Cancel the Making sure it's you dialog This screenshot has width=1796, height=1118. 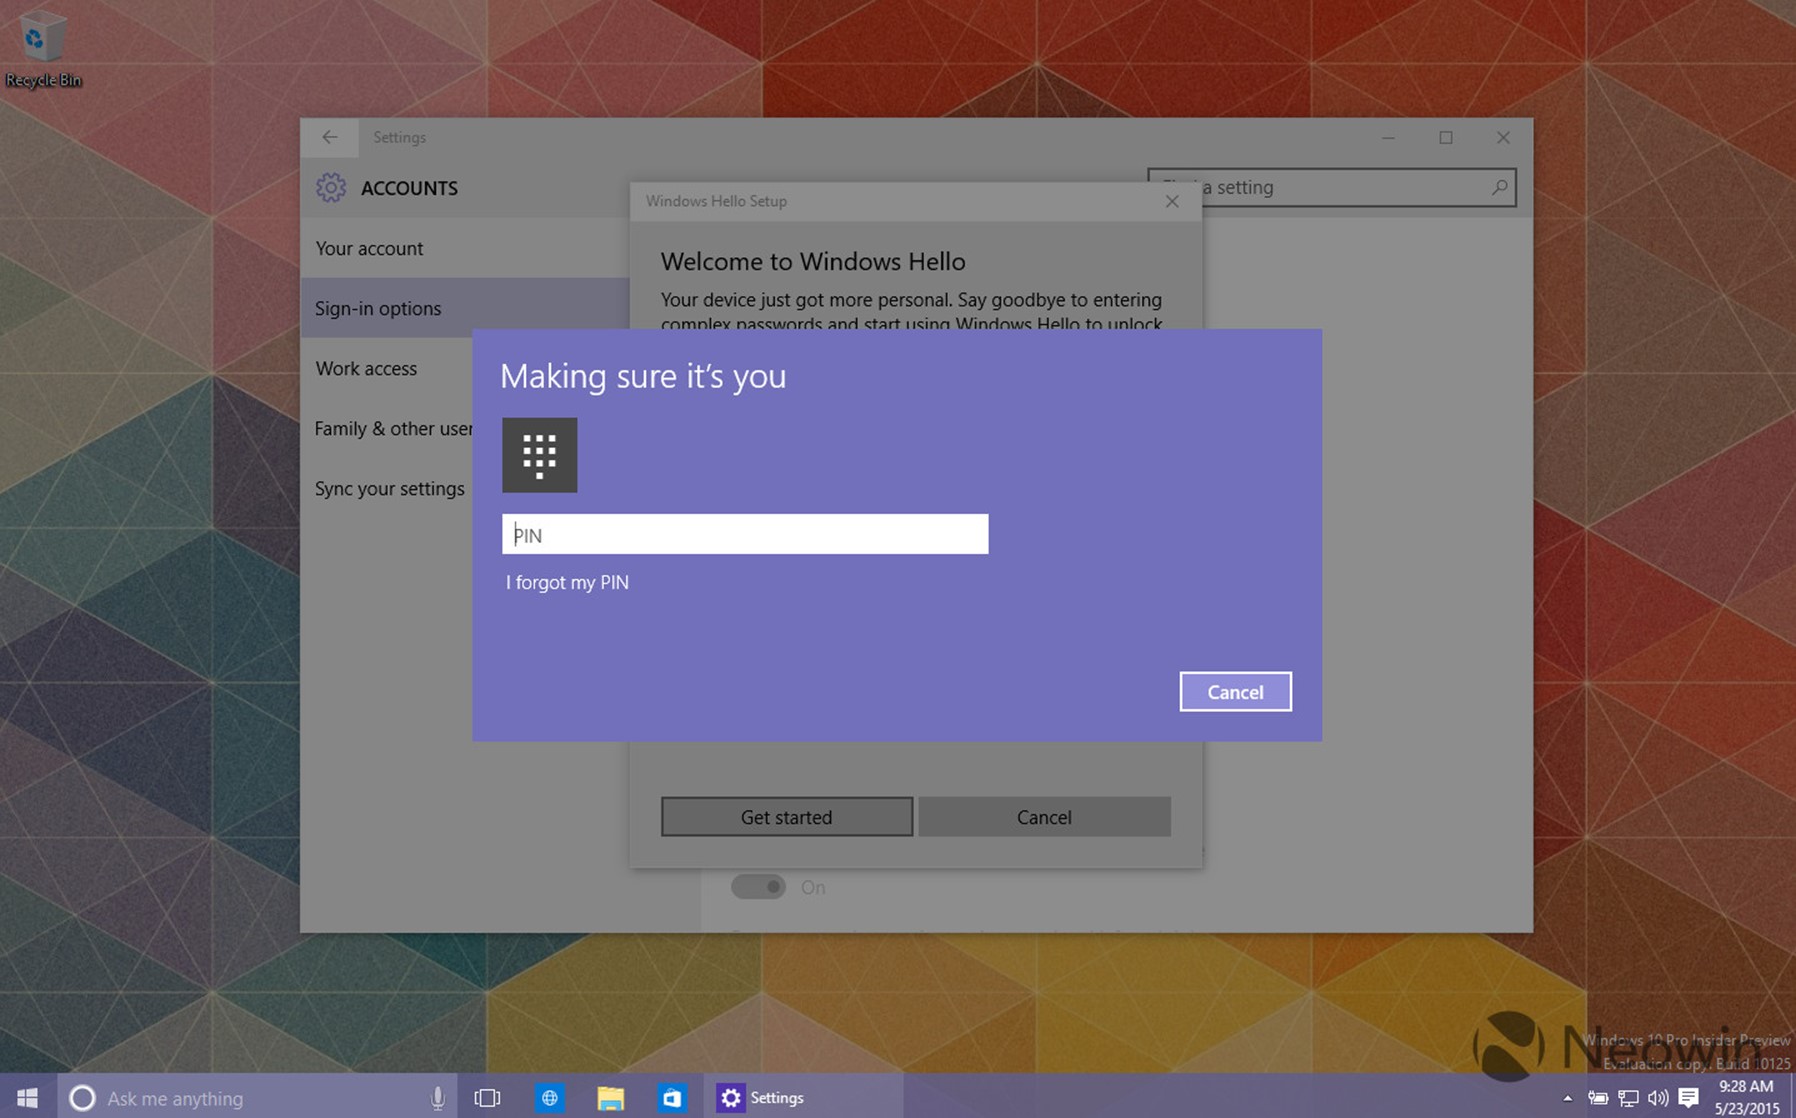click(x=1234, y=692)
